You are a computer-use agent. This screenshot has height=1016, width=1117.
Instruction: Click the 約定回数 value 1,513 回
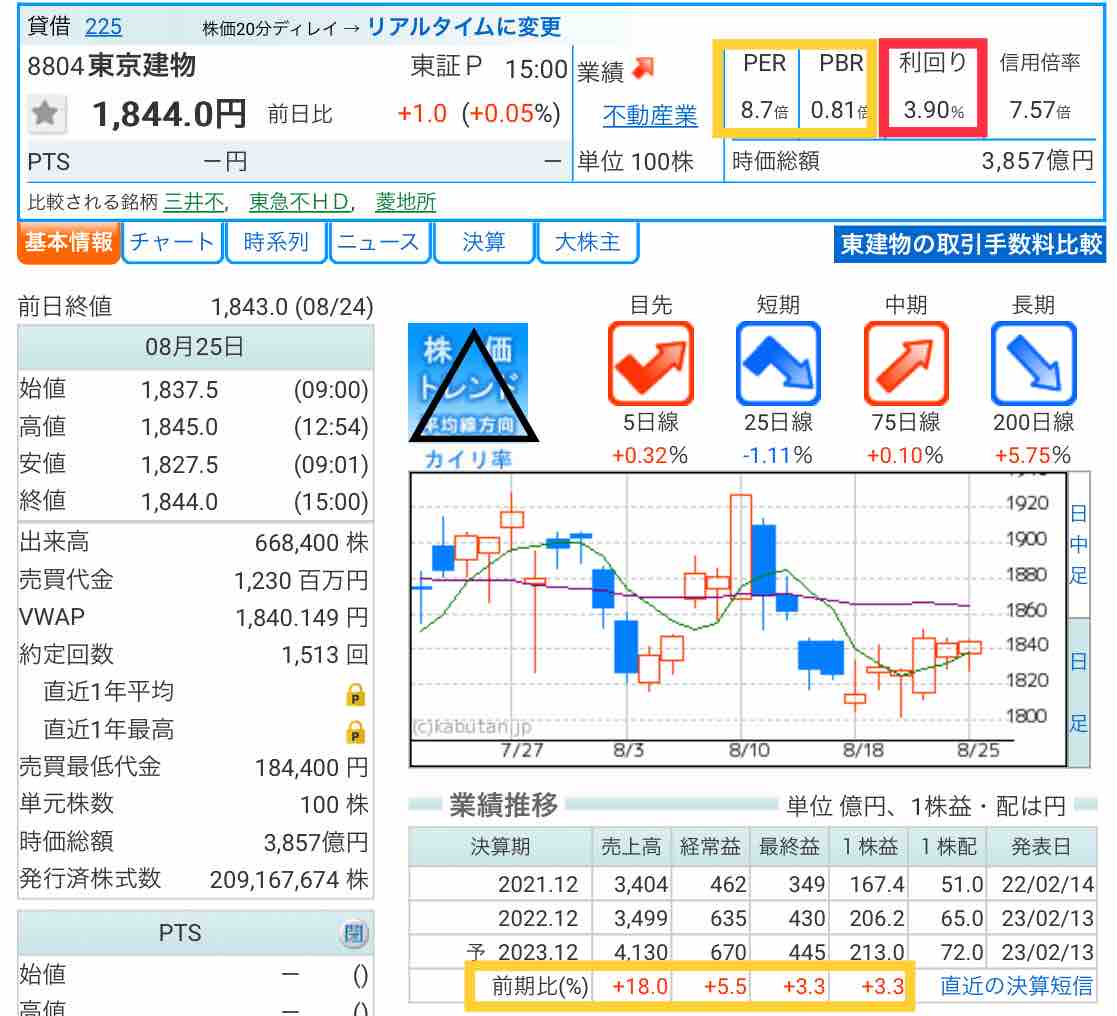[325, 655]
